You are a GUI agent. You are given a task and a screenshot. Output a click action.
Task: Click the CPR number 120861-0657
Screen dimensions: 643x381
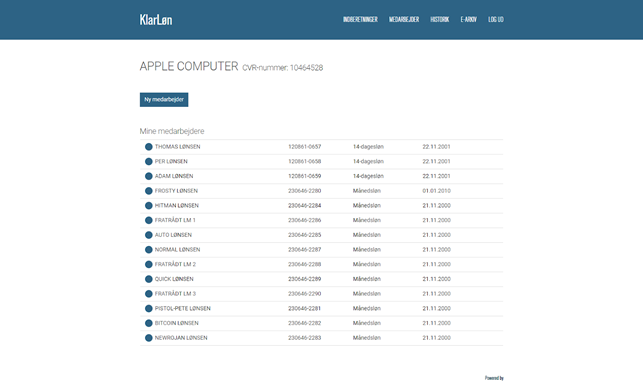click(305, 147)
